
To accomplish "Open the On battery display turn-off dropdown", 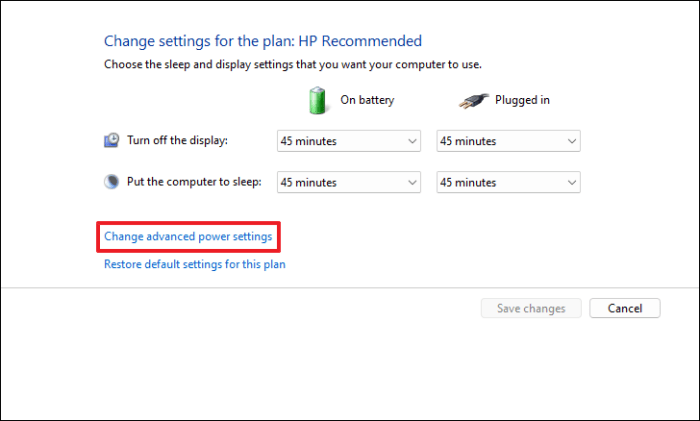I will pos(349,141).
